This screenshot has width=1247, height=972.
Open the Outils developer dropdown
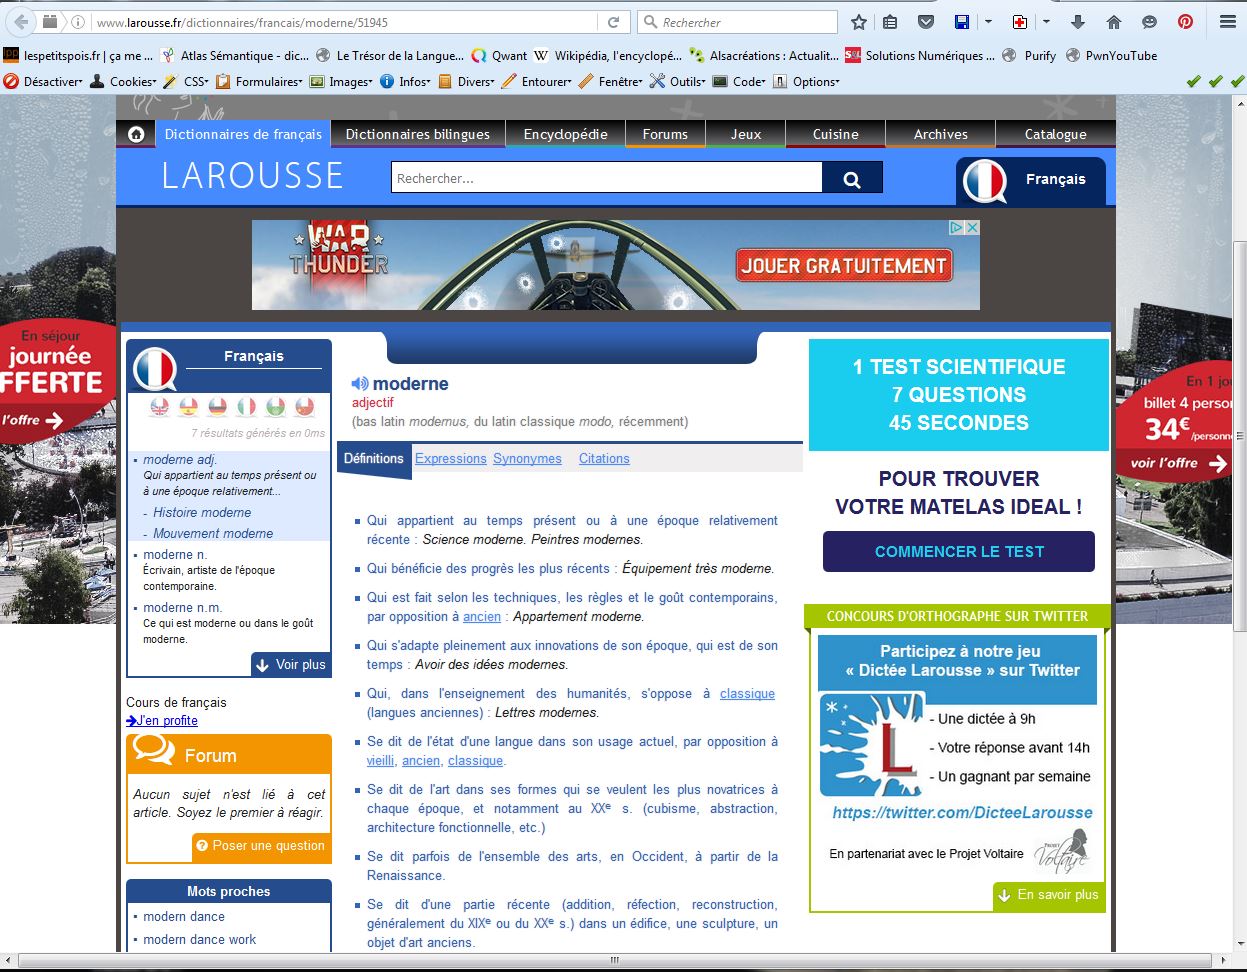(678, 82)
